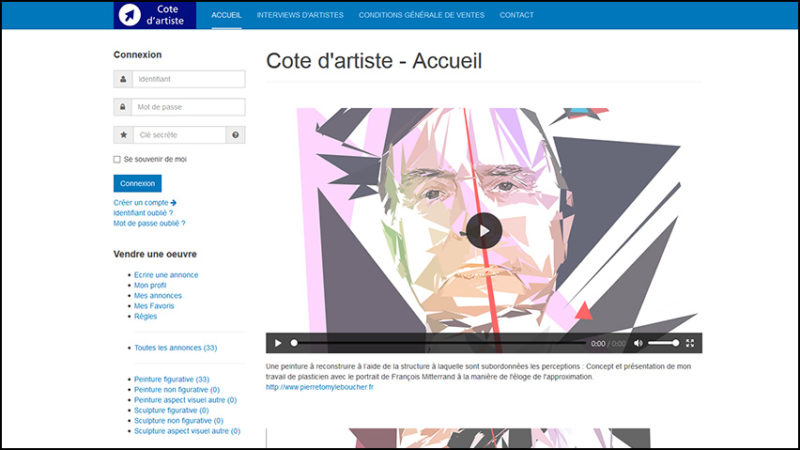Open the pierretomyleboucher.fr link
This screenshot has height=450, width=800.
[319, 387]
